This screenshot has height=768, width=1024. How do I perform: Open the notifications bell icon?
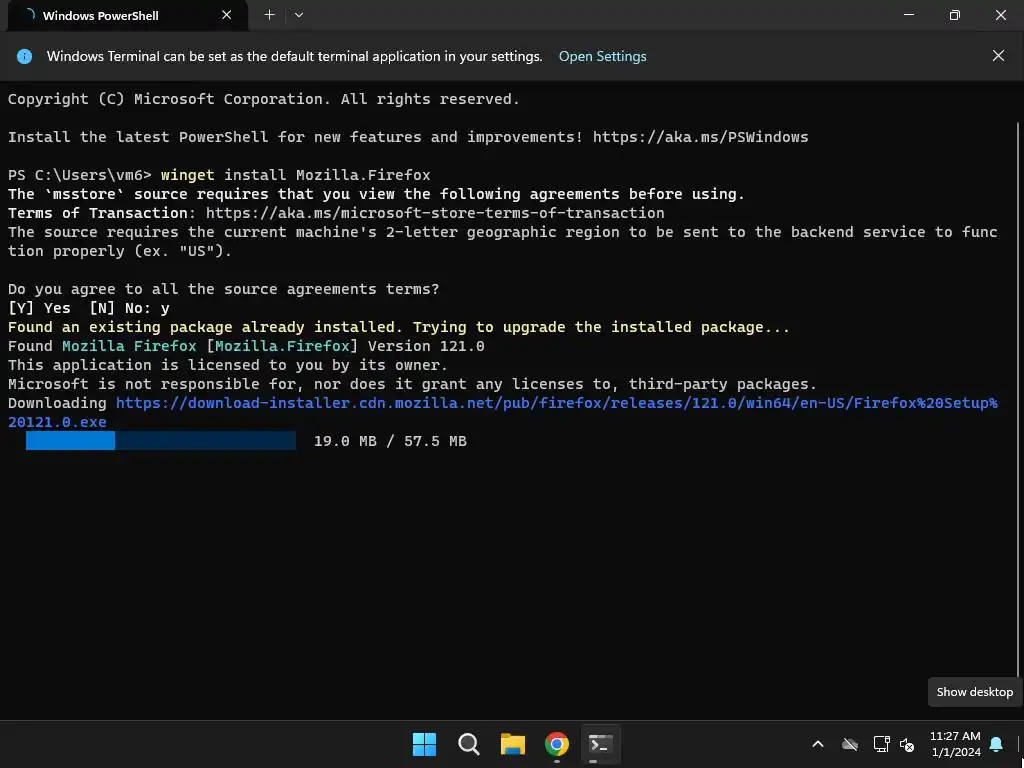point(997,744)
